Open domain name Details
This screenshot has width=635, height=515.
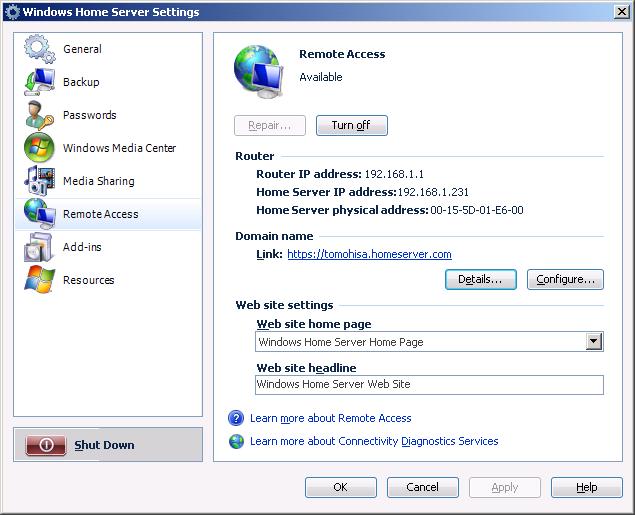(x=481, y=279)
